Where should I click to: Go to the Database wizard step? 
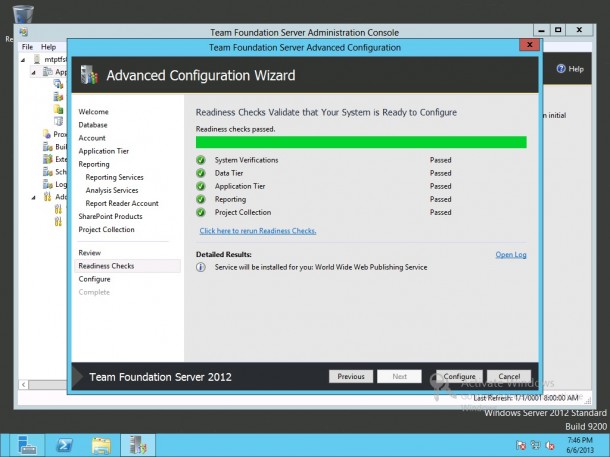tap(93, 125)
